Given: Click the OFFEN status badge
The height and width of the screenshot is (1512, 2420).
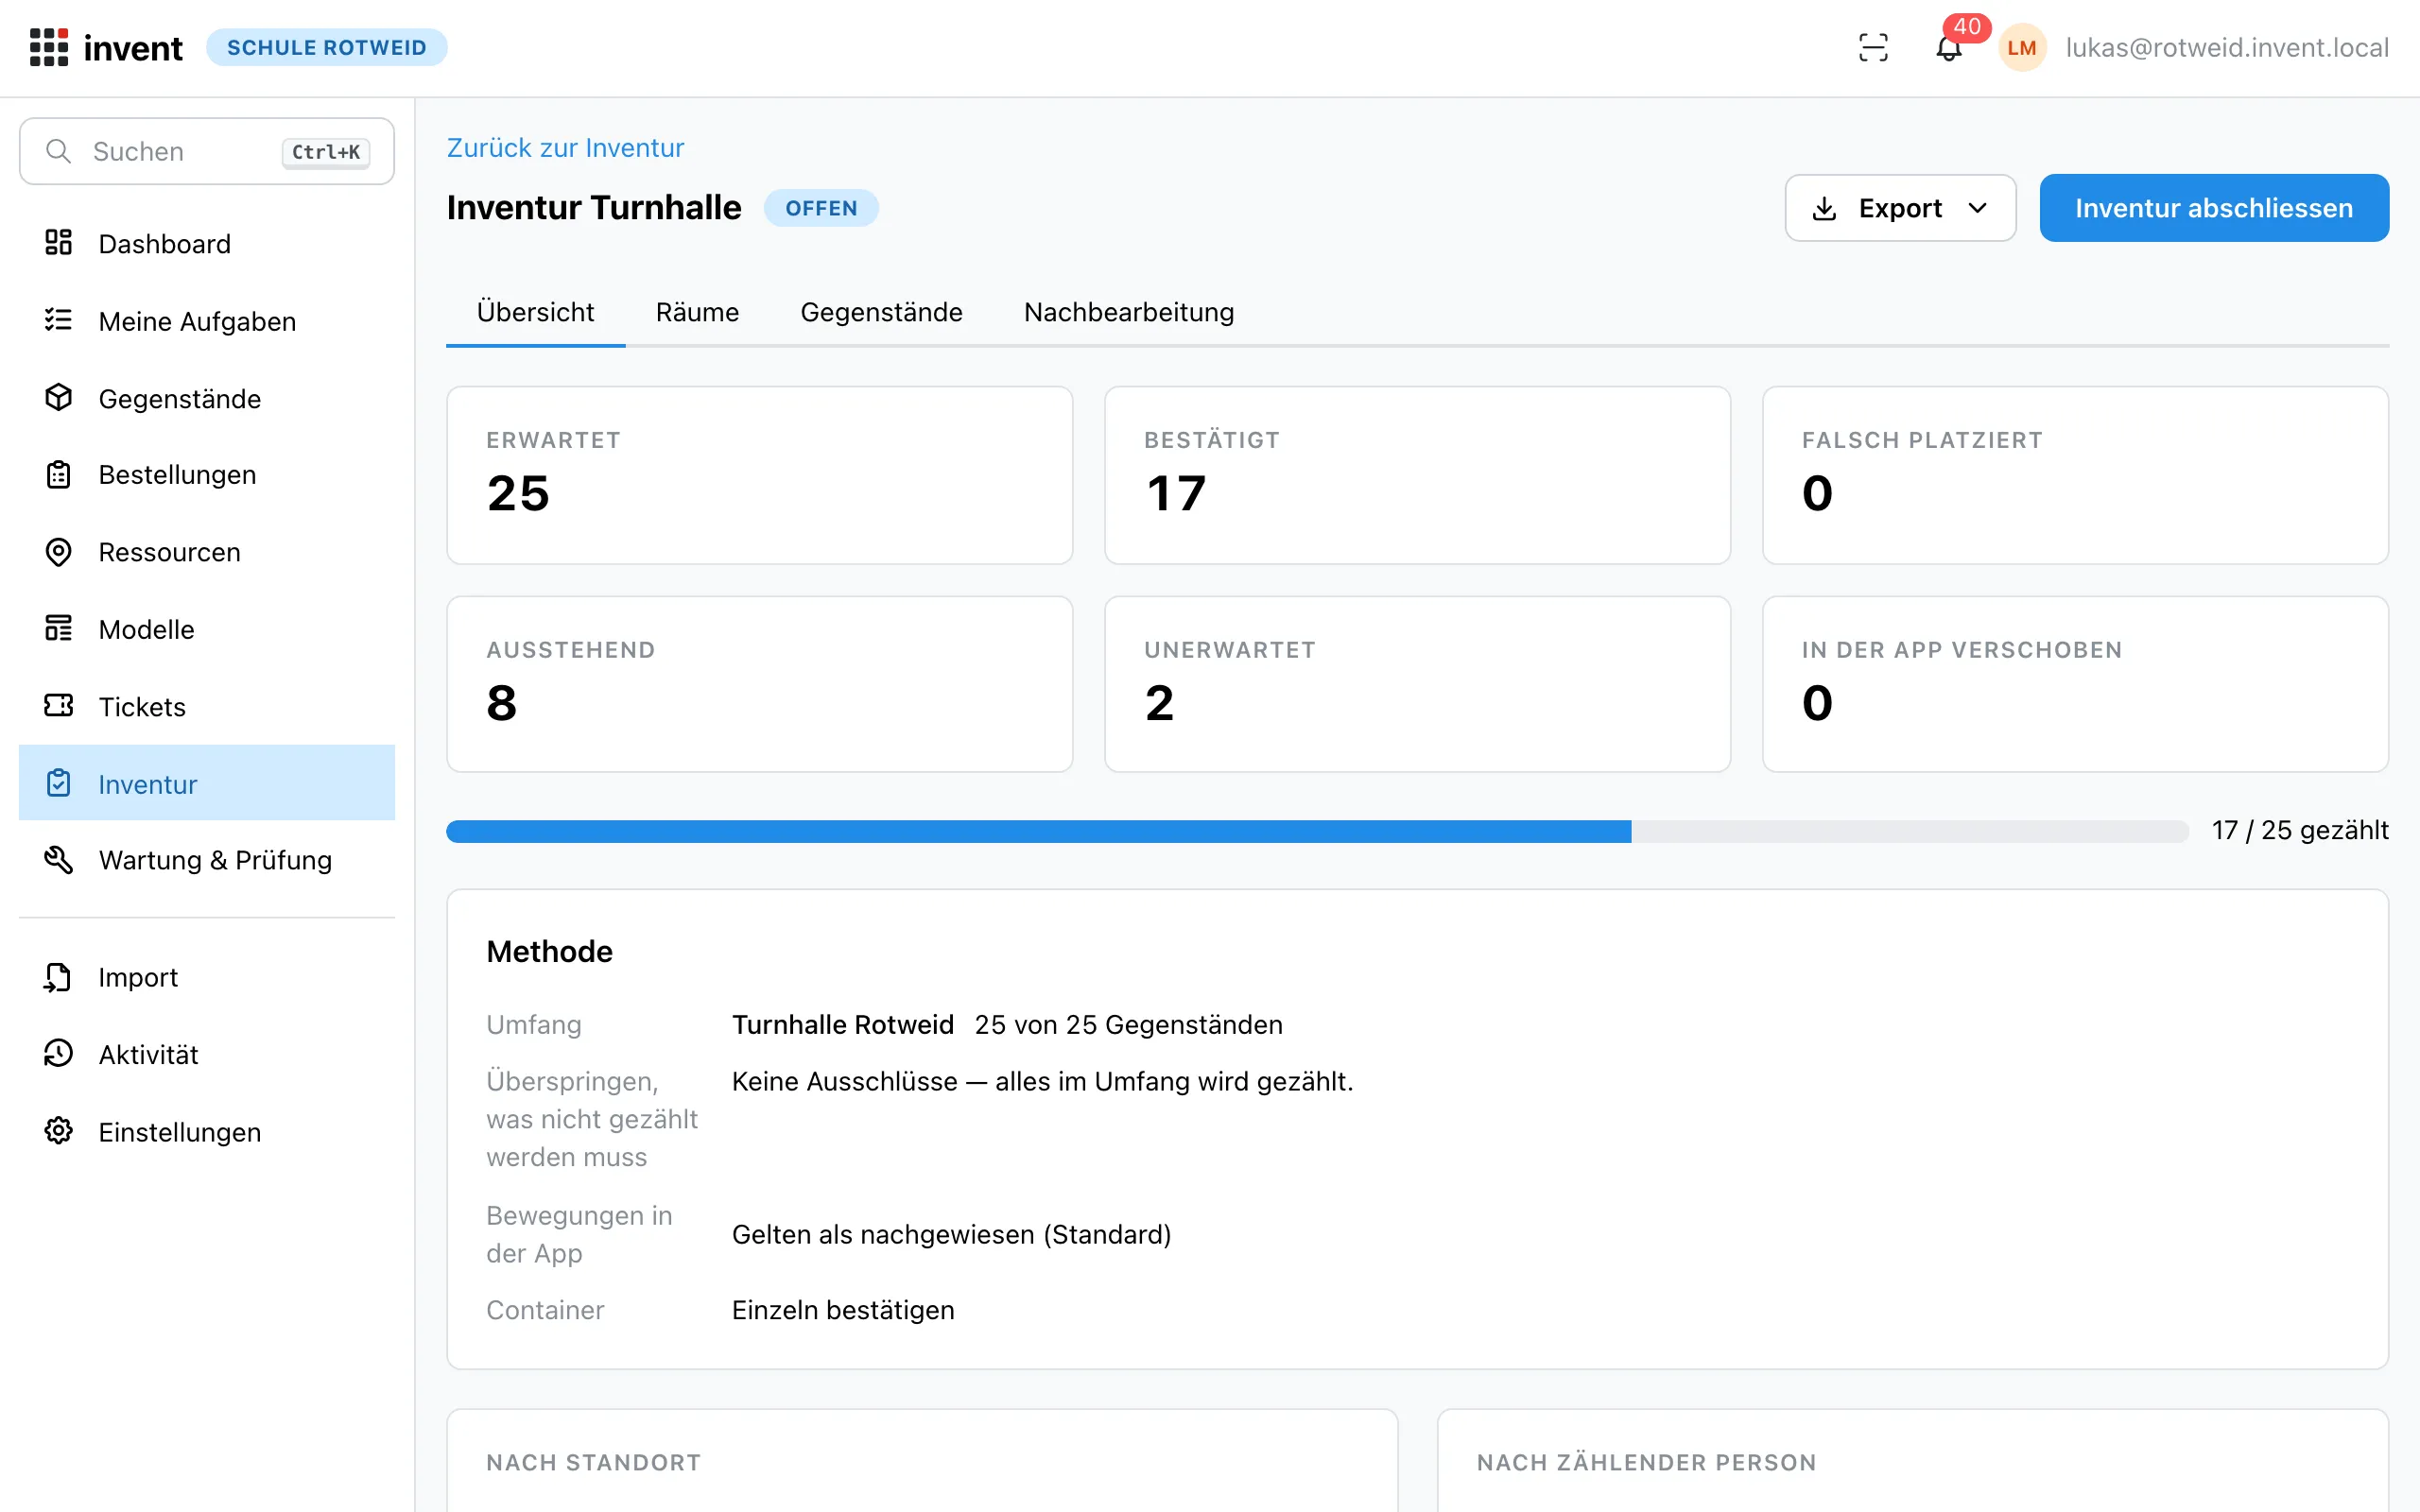Looking at the screenshot, I should (821, 208).
